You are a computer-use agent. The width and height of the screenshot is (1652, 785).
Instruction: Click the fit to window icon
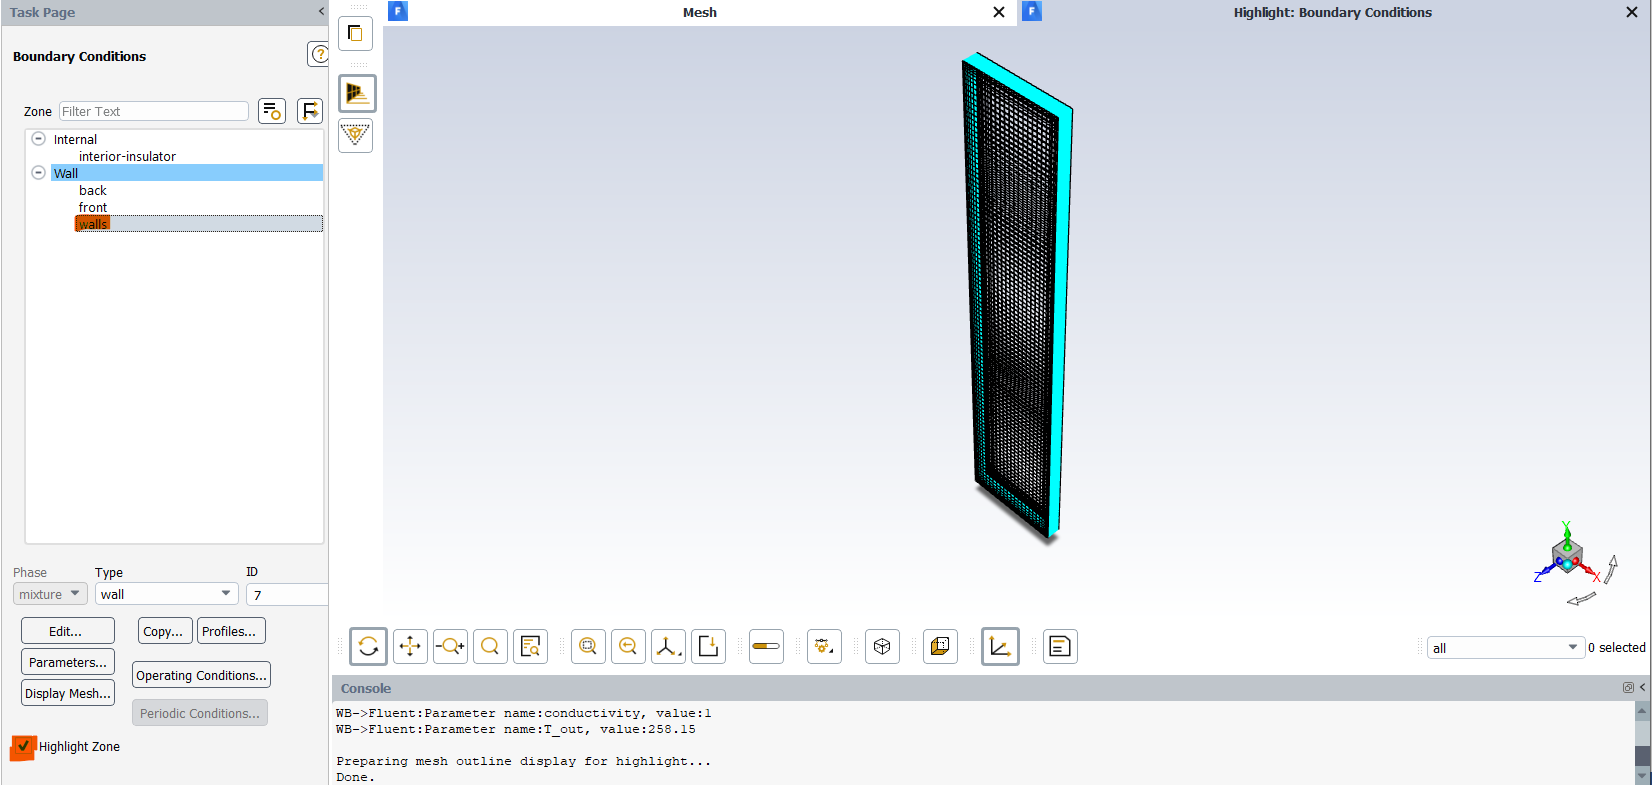588,646
